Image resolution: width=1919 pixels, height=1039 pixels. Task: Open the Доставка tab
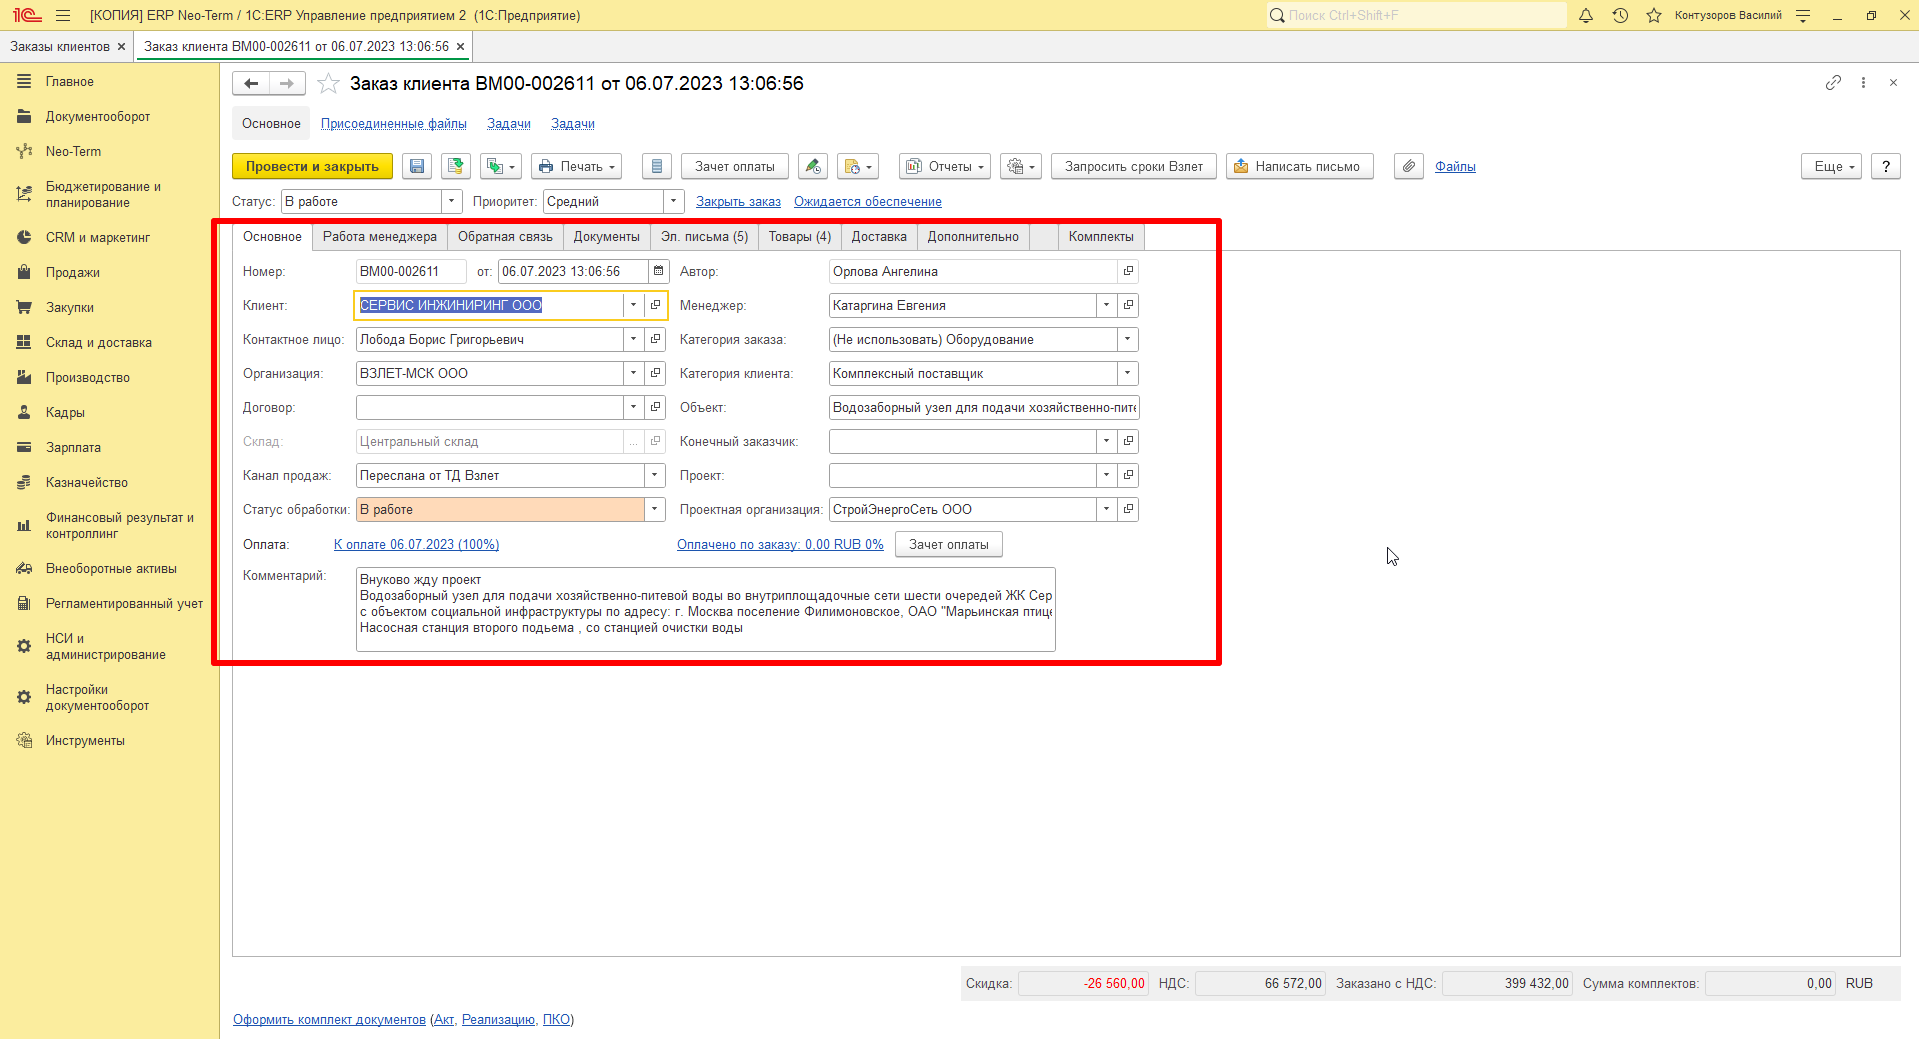tap(879, 237)
